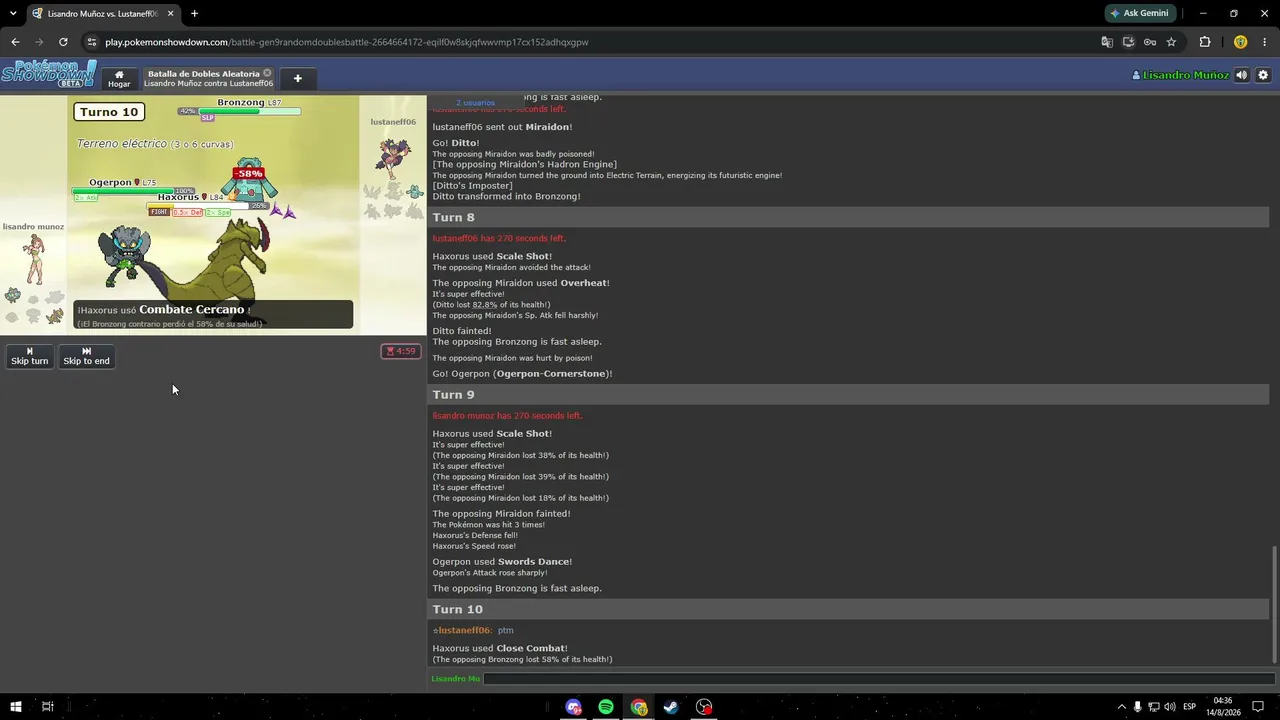
Task: Close the Lisandro Muñoz vs. Lustaneff06 browser tab
Action: click(x=170, y=13)
